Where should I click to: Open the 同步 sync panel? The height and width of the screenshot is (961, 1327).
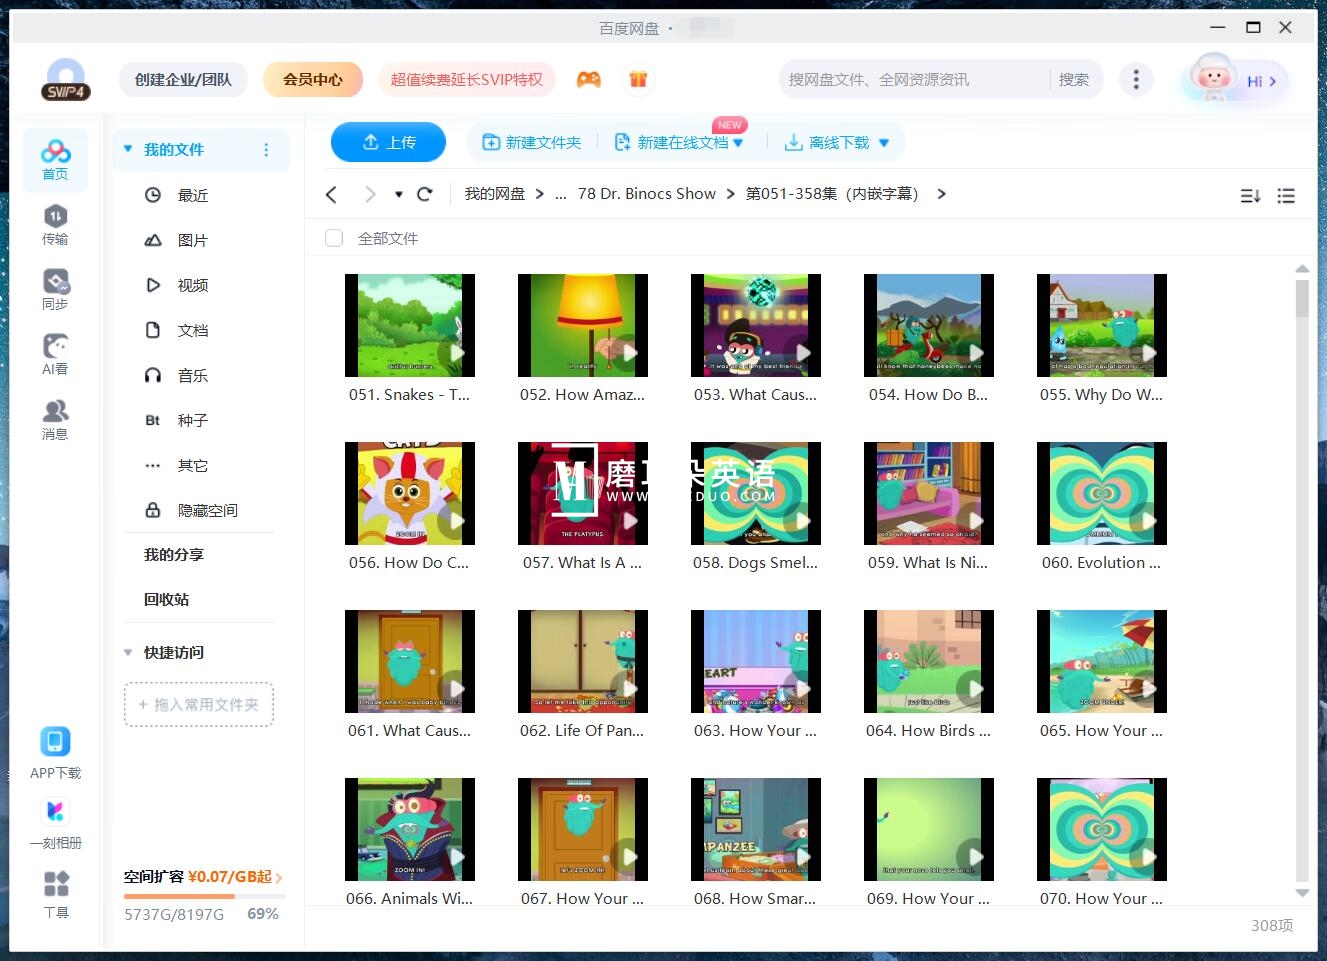[55, 290]
